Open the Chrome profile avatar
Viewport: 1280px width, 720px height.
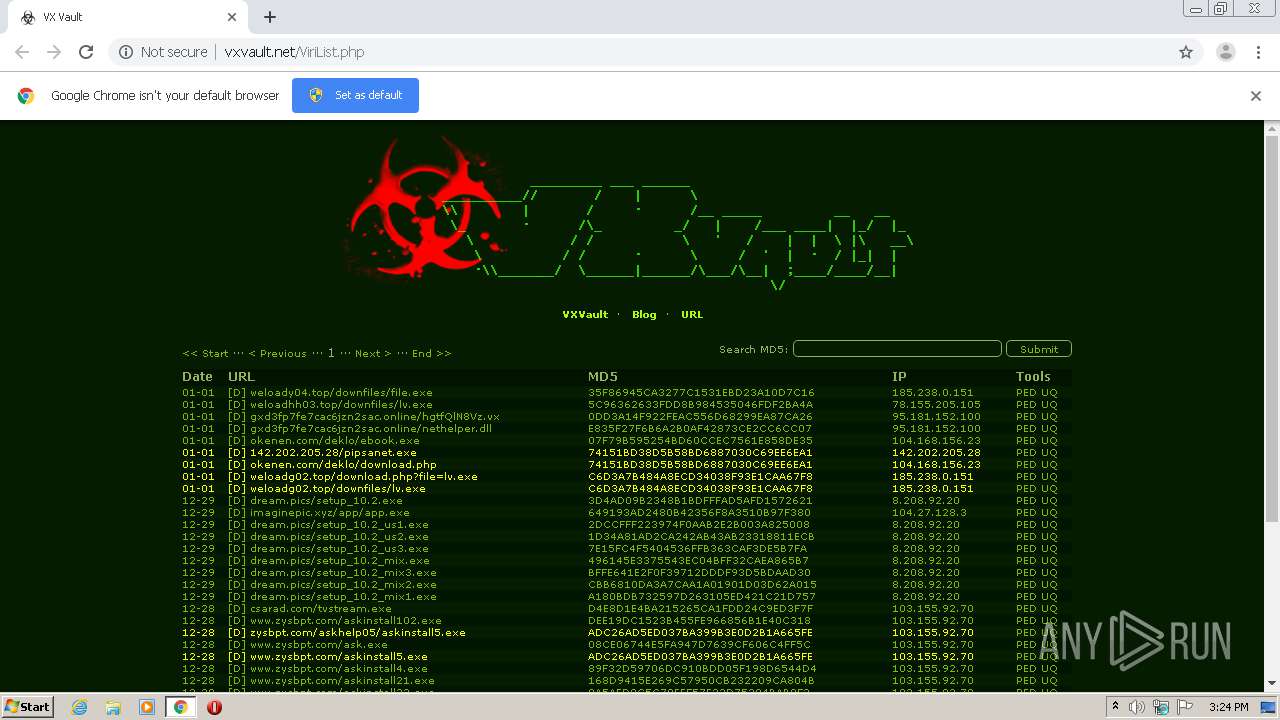pyautogui.click(x=1225, y=52)
